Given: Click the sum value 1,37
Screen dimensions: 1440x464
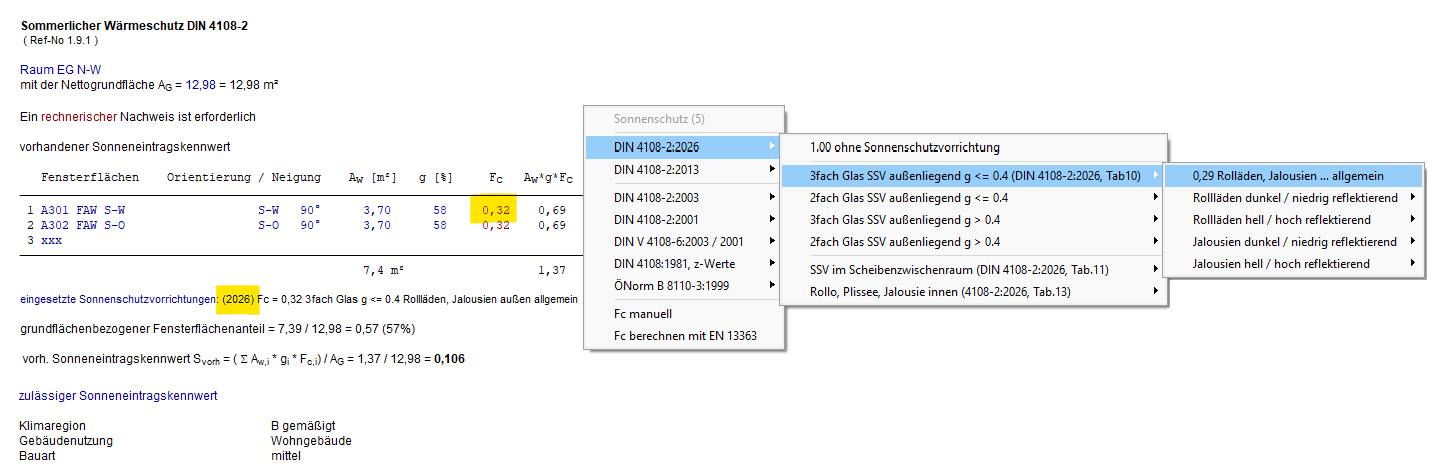Looking at the screenshot, I should click(x=553, y=270).
